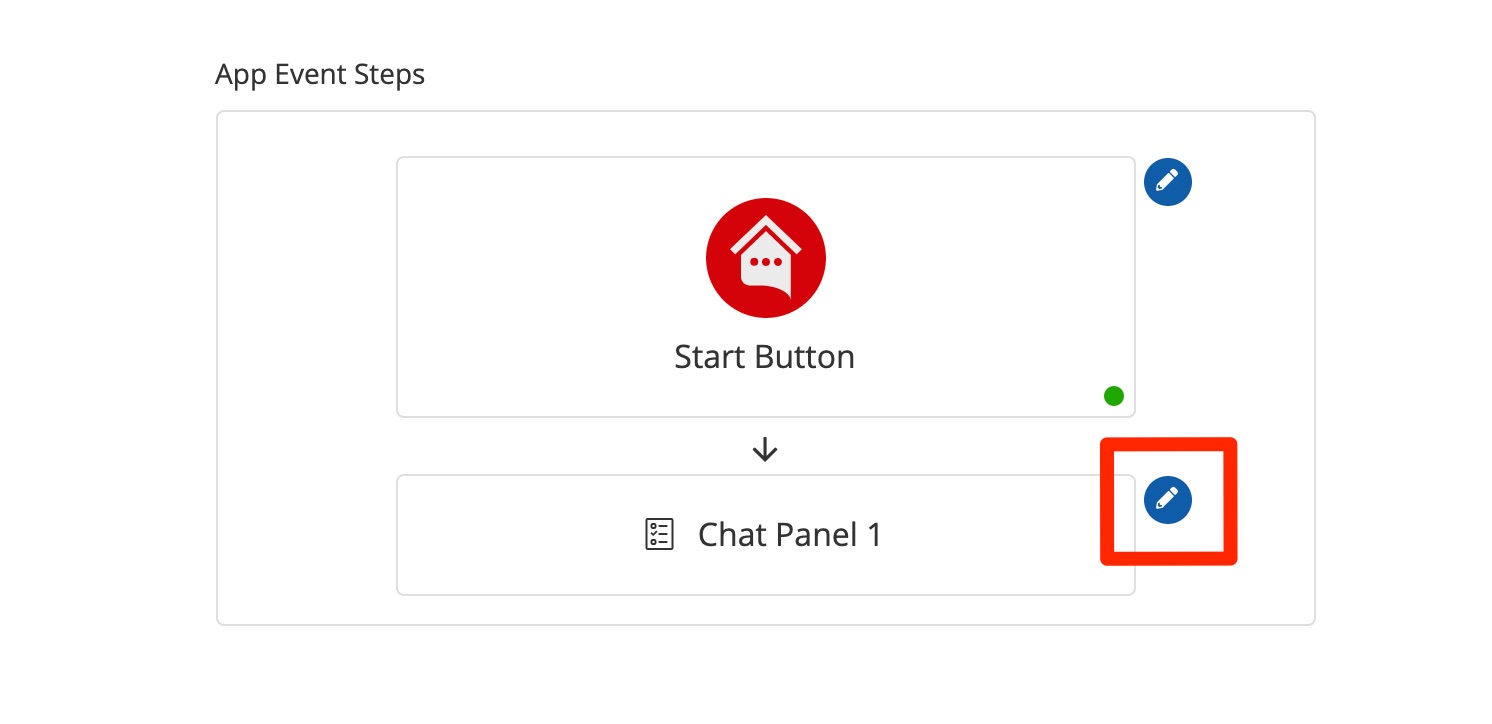The width and height of the screenshot is (1492, 724).
Task: Select the "Chat Panel 1" label text
Action: (x=789, y=535)
